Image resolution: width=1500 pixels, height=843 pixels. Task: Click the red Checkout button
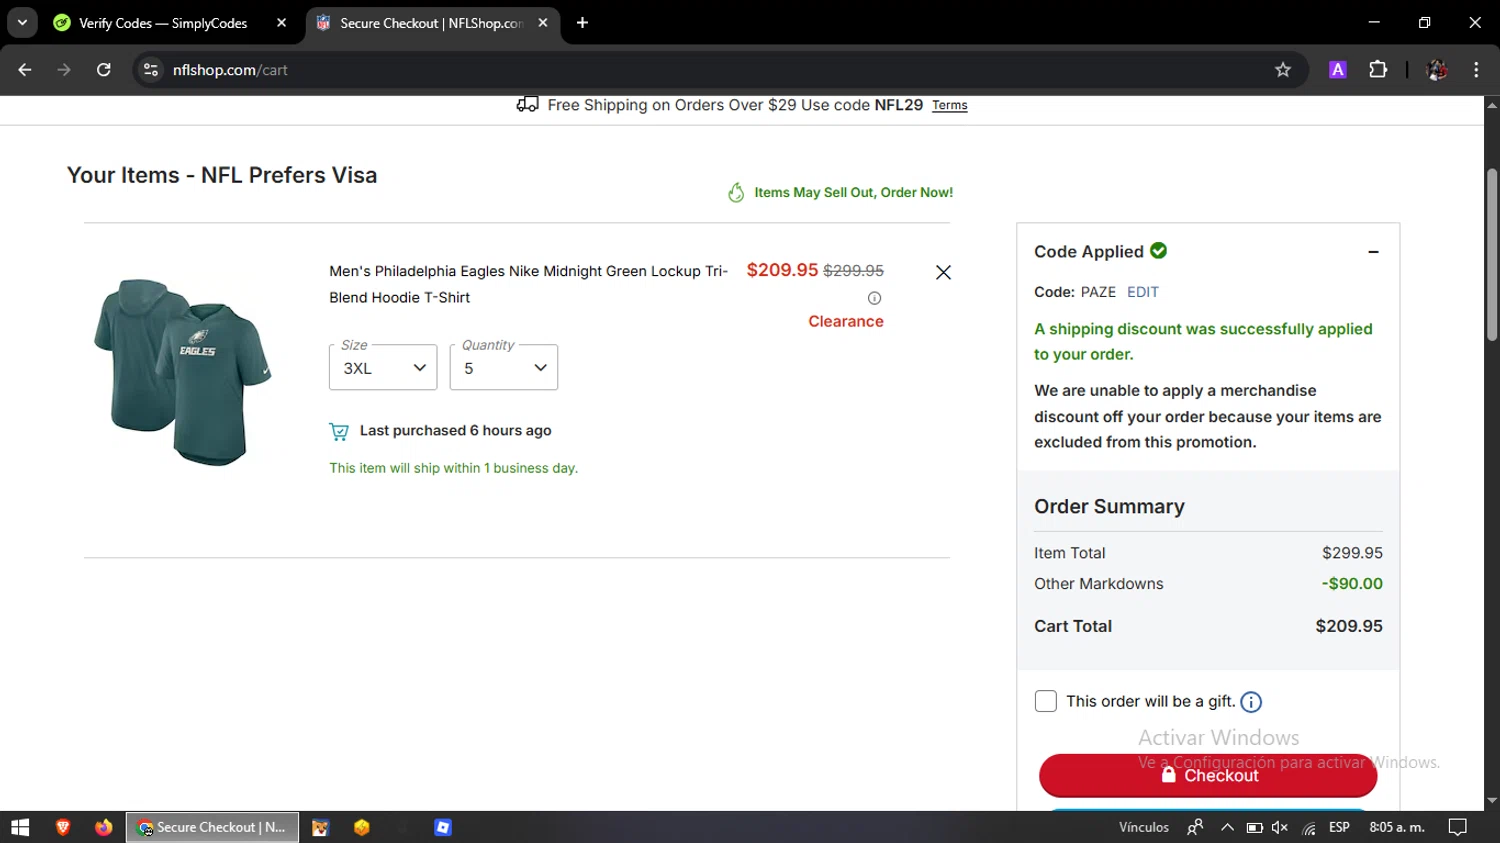[1208, 775]
